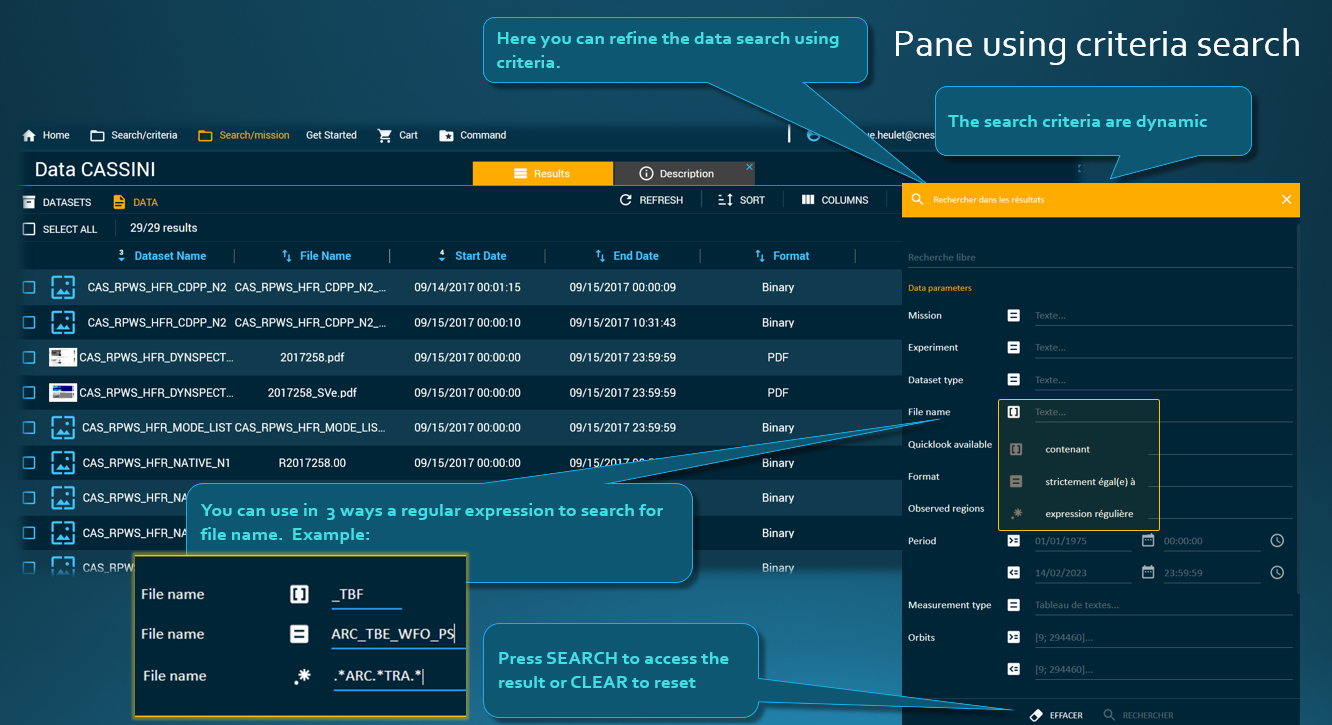Check the row starting 09/14/2017 00:01:15
1332x725 pixels.
pyautogui.click(x=29, y=287)
